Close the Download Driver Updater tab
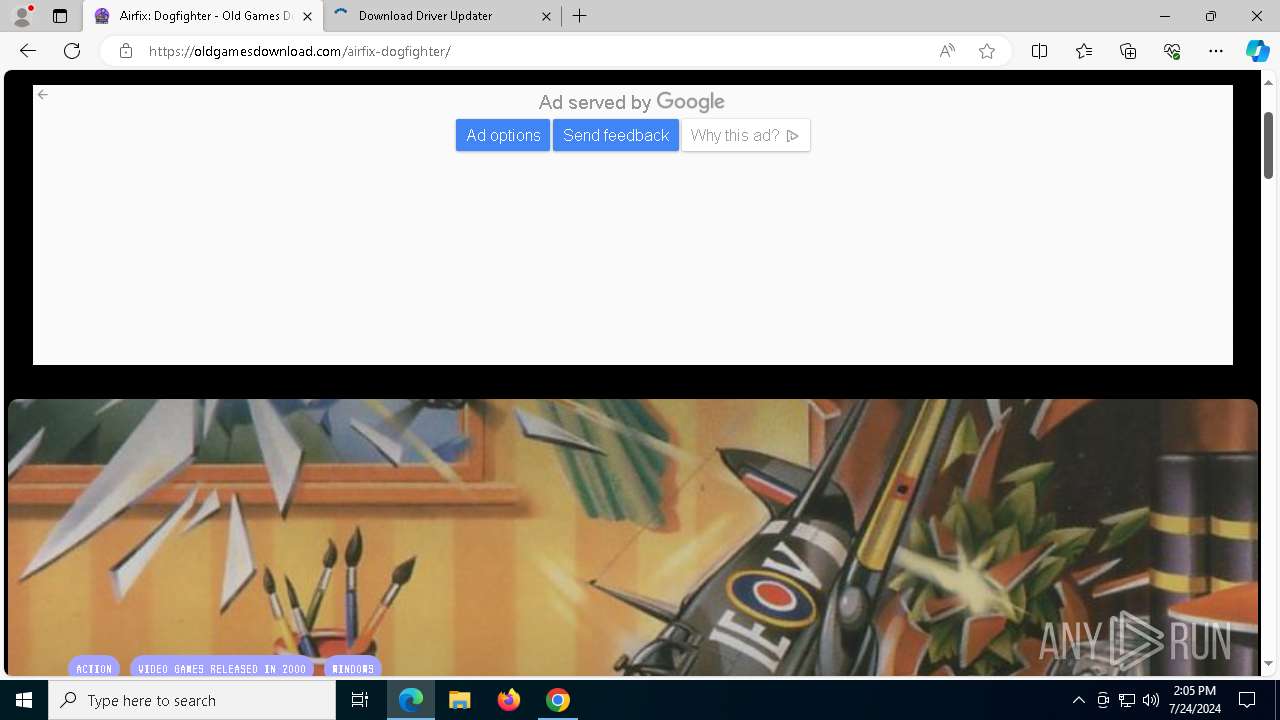The image size is (1280, 720). click(x=546, y=16)
